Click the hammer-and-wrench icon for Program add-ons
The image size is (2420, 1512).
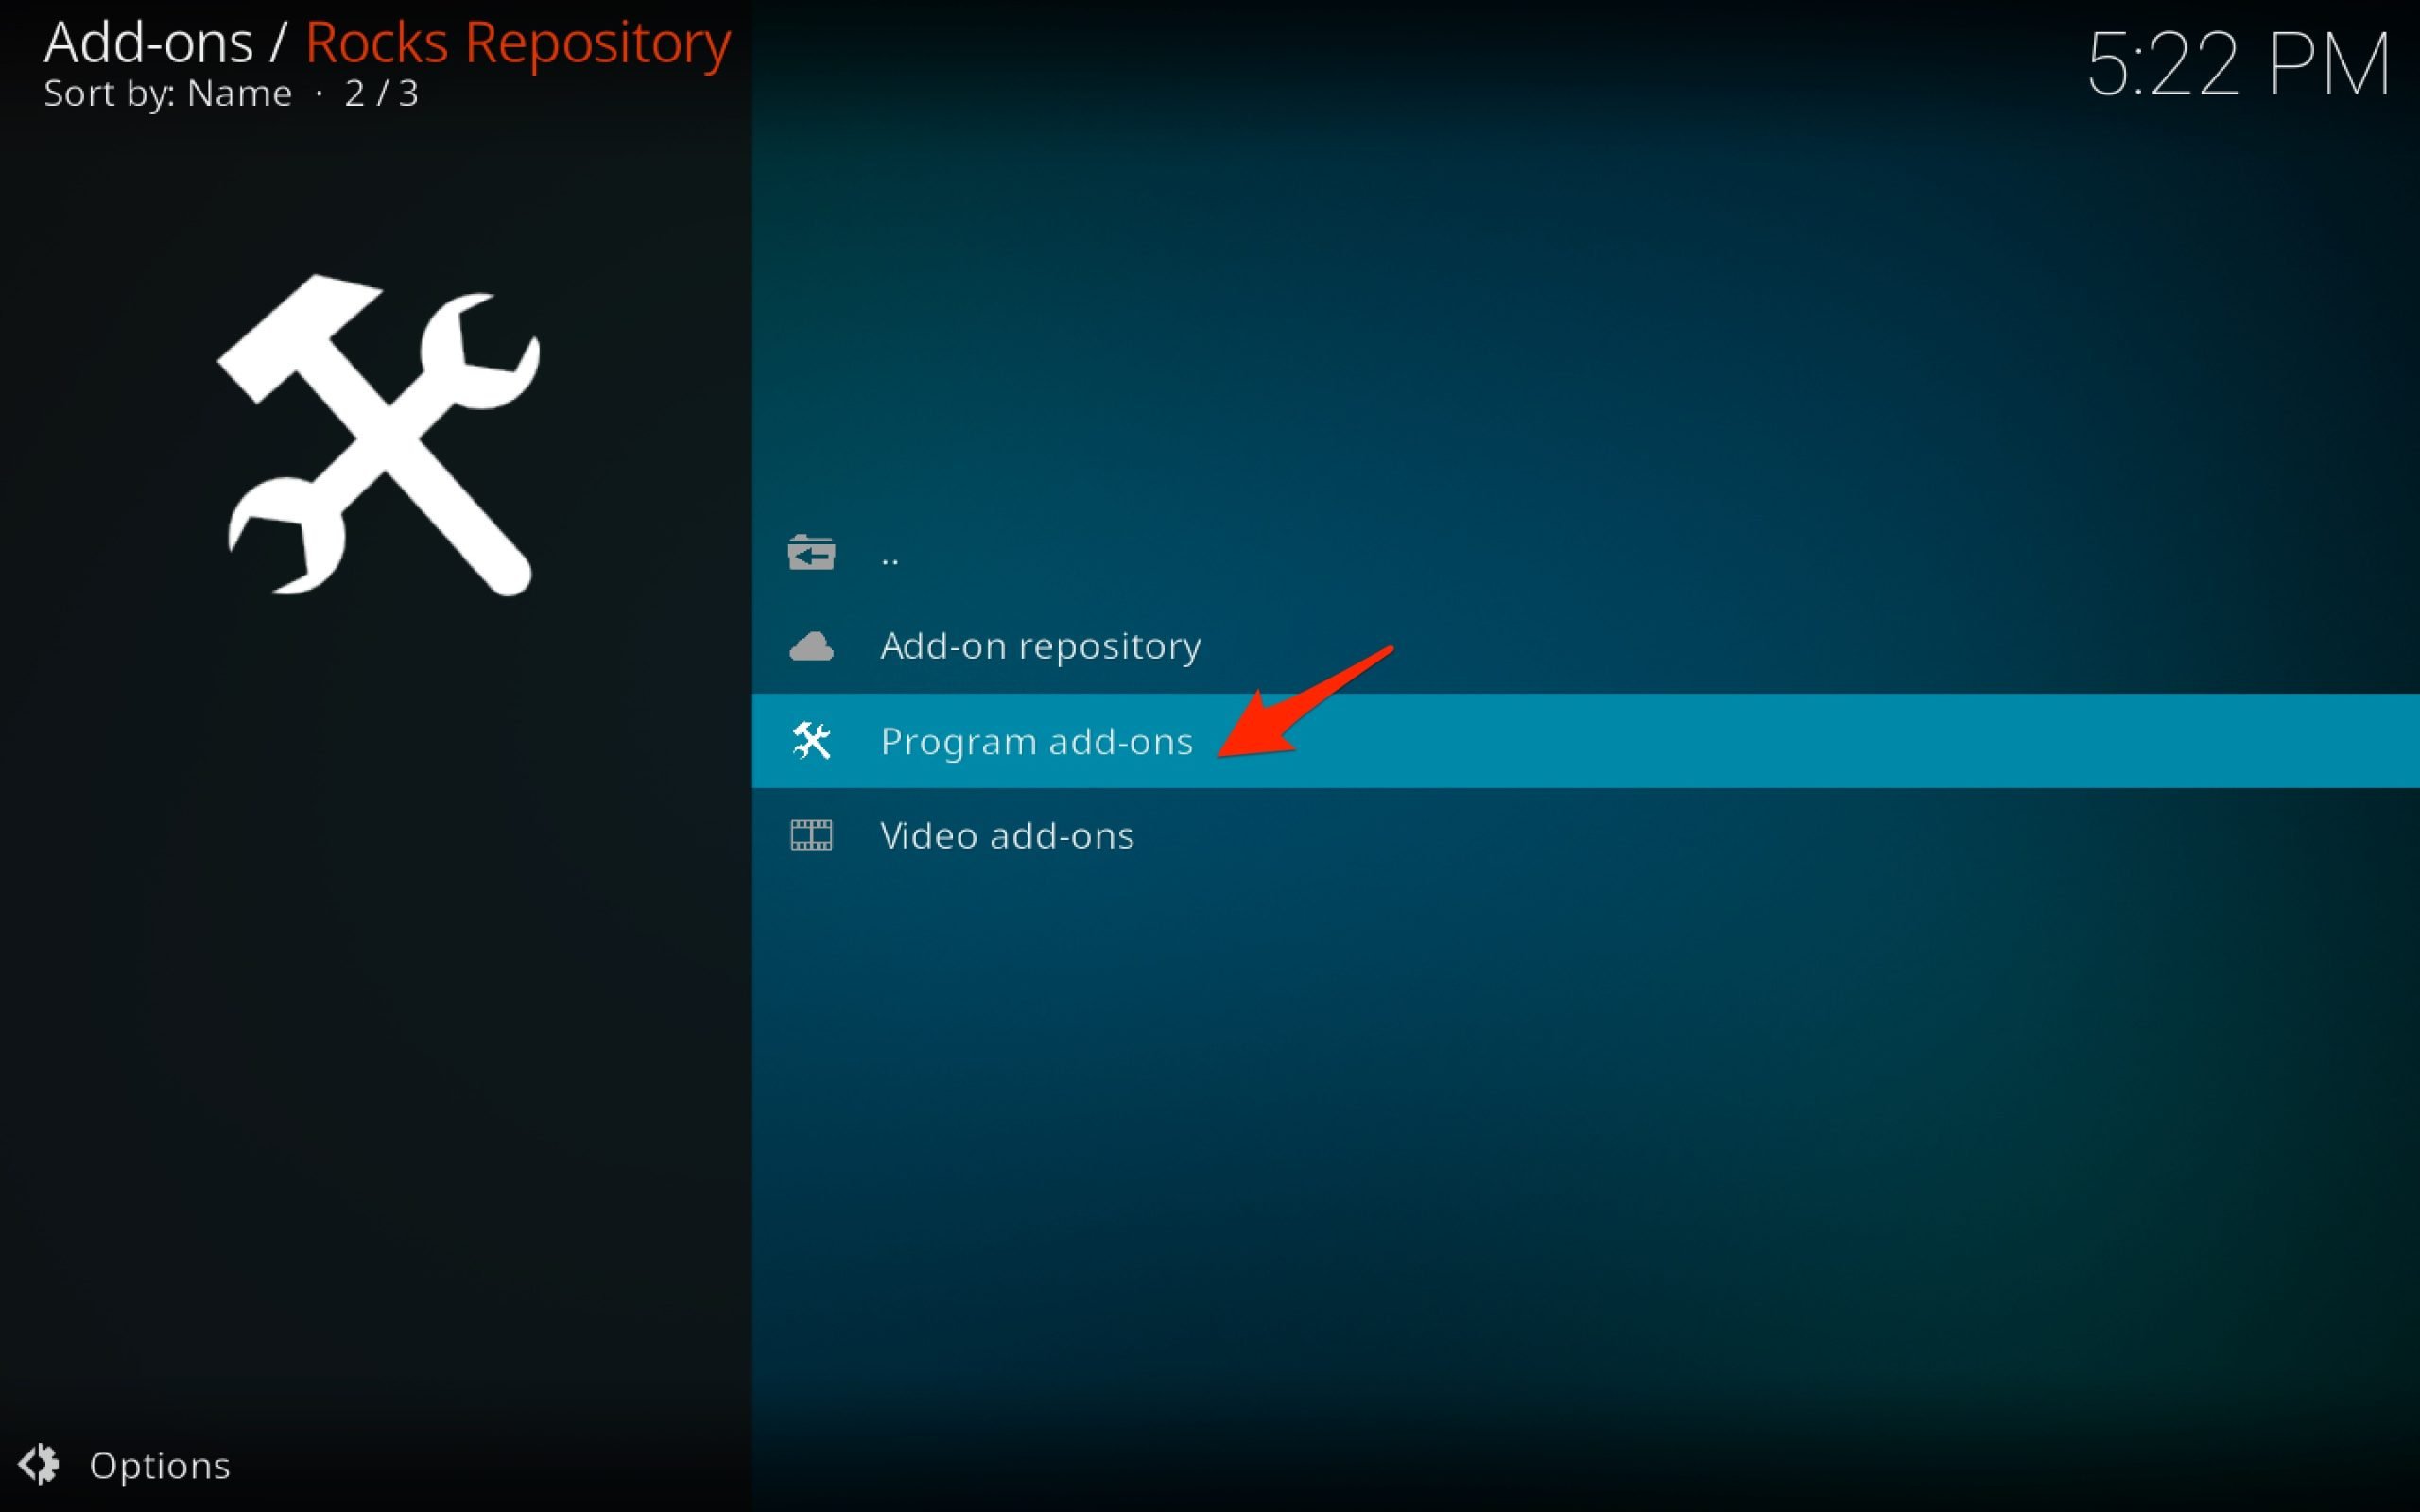812,741
